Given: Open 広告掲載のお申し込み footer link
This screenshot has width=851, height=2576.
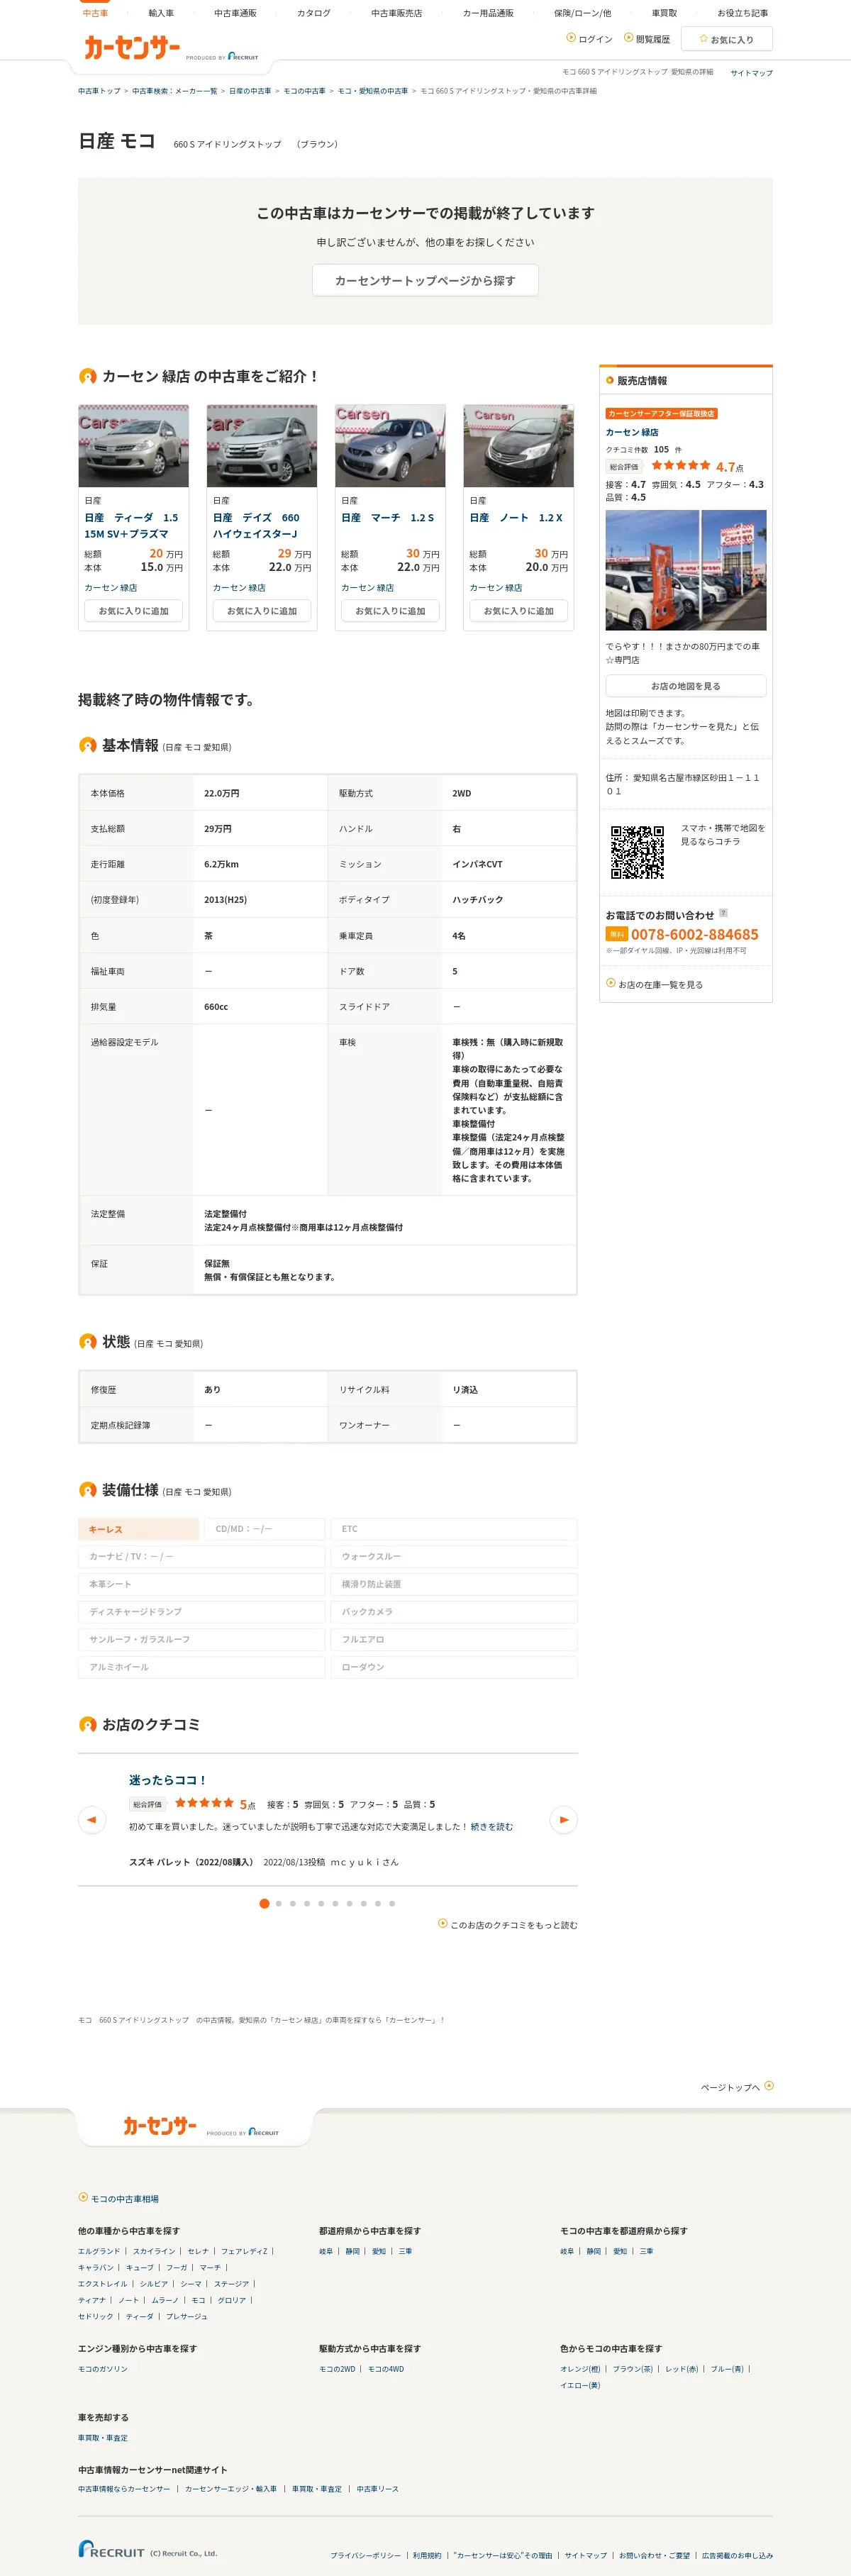Looking at the screenshot, I should (x=737, y=2556).
